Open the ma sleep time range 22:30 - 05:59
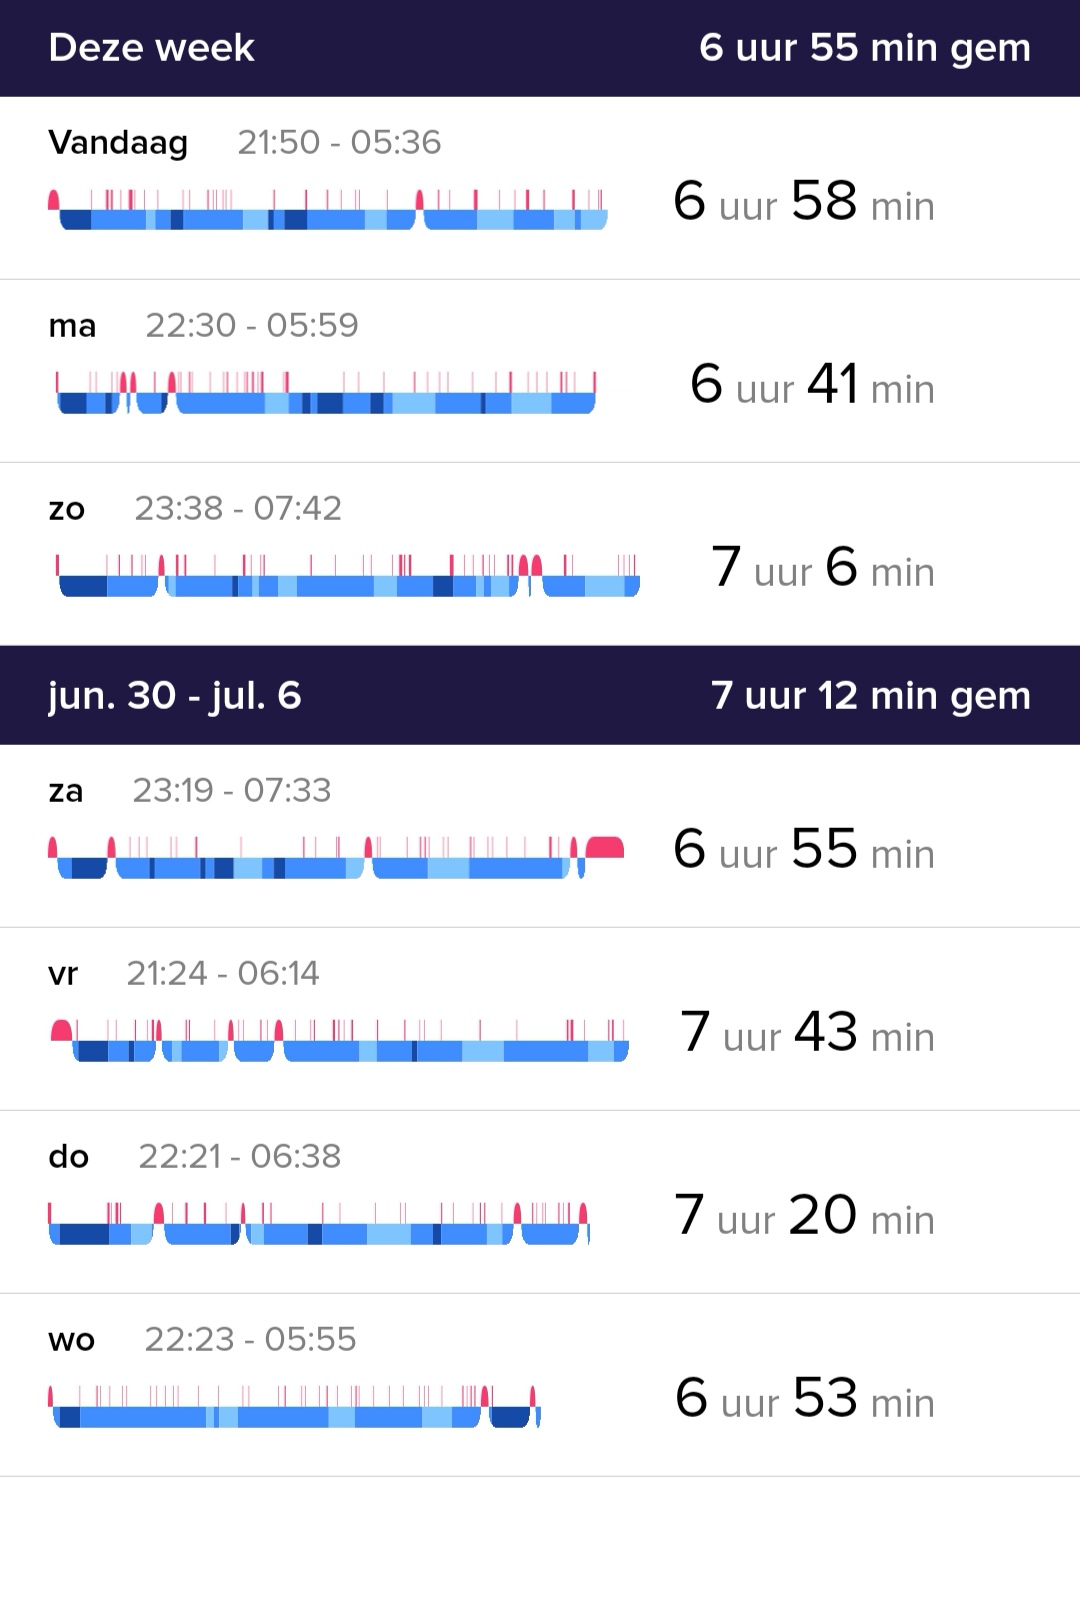Image resolution: width=1080 pixels, height=1606 pixels. click(x=252, y=325)
